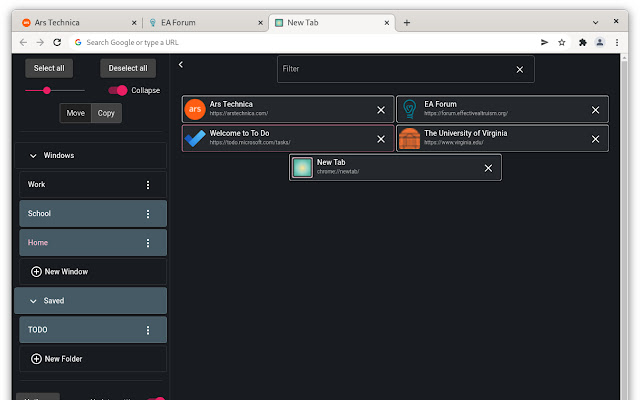
Task: Close the University of Virginia card
Action: point(596,139)
